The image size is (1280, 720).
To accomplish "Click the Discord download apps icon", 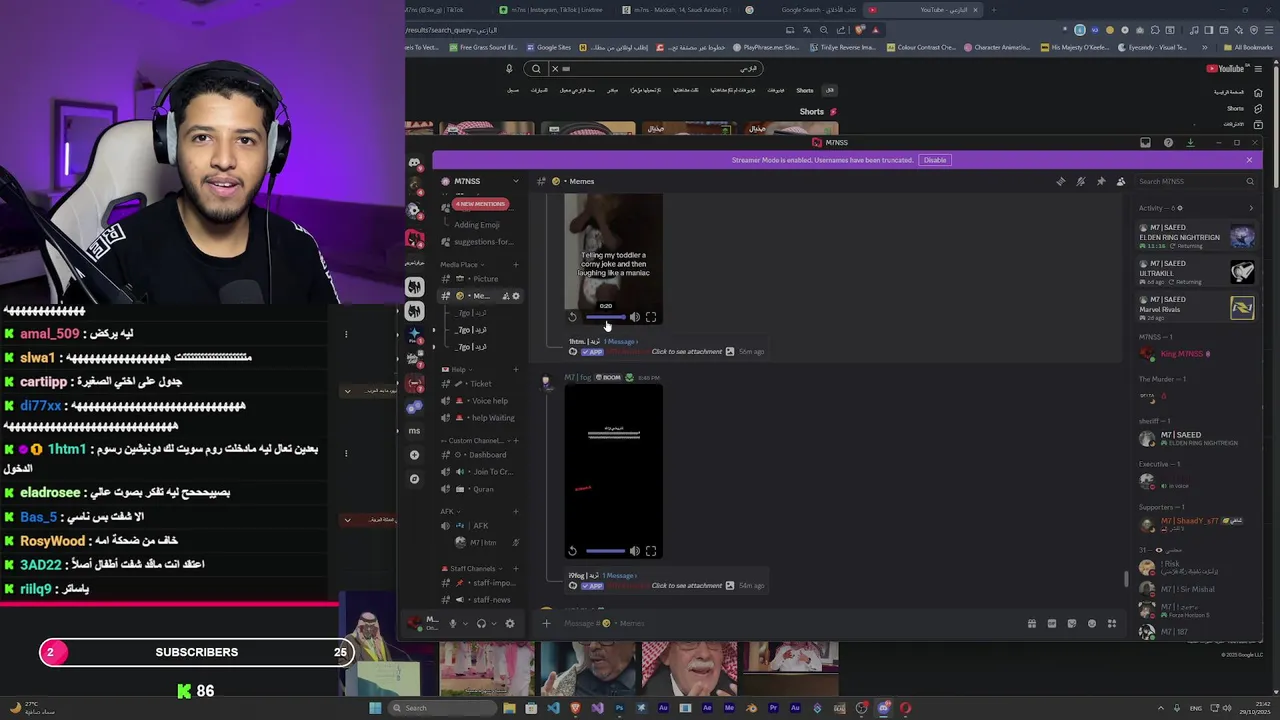I will pyautogui.click(x=1190, y=143).
